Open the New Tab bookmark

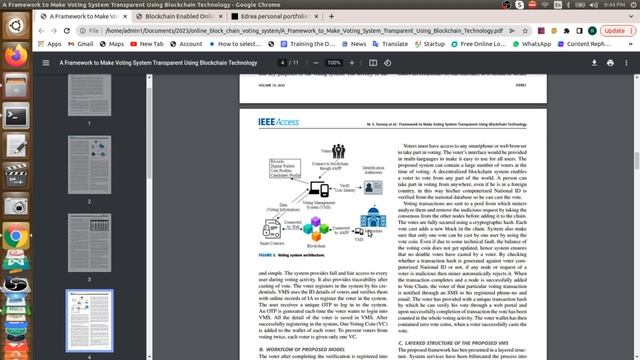coord(147,44)
